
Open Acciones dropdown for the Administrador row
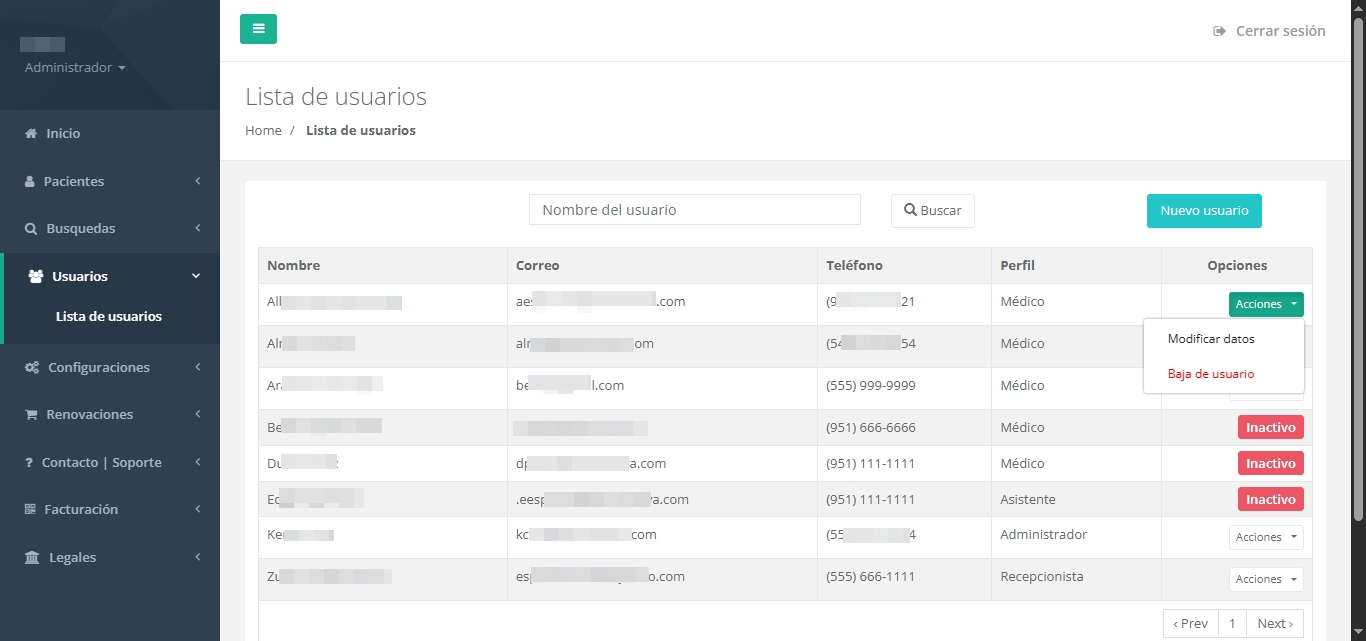1265,537
